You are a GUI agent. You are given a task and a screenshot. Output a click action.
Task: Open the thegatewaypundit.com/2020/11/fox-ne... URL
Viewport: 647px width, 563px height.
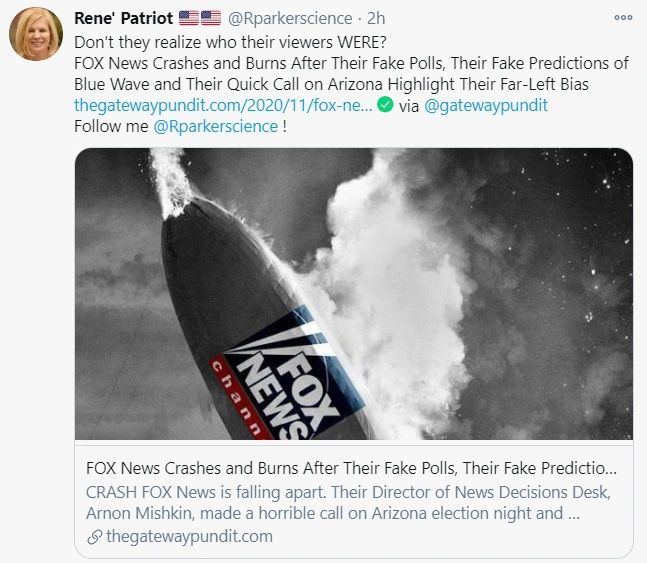coord(223,105)
